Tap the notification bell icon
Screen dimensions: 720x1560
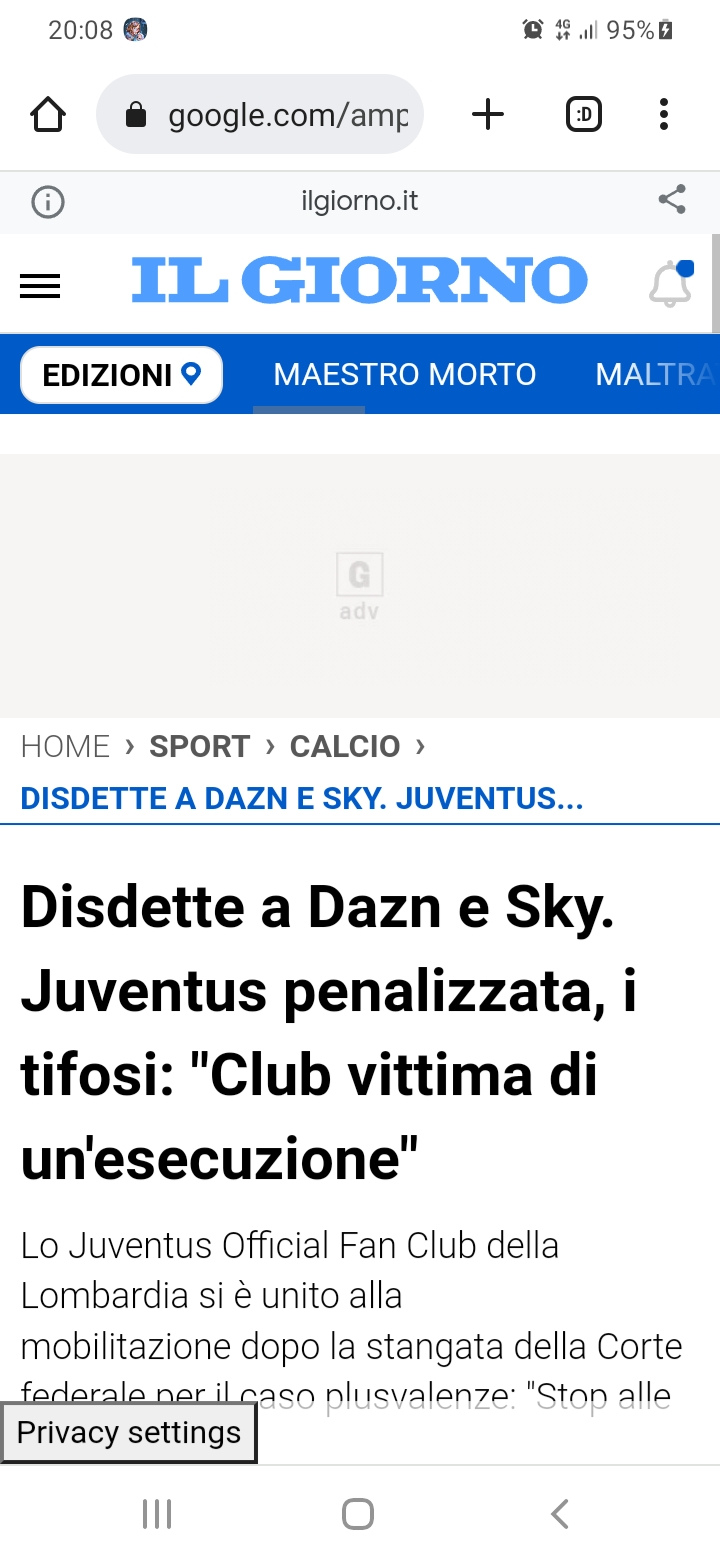(671, 283)
